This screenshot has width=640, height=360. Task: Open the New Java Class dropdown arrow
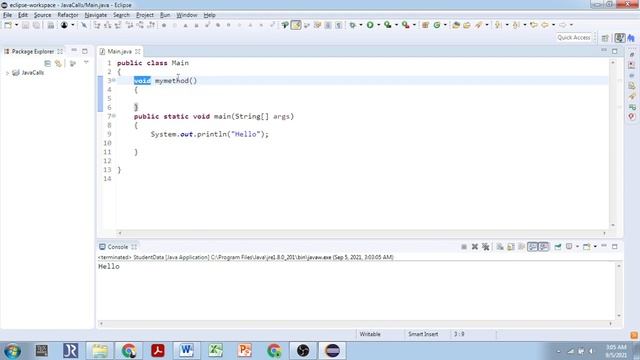445,25
